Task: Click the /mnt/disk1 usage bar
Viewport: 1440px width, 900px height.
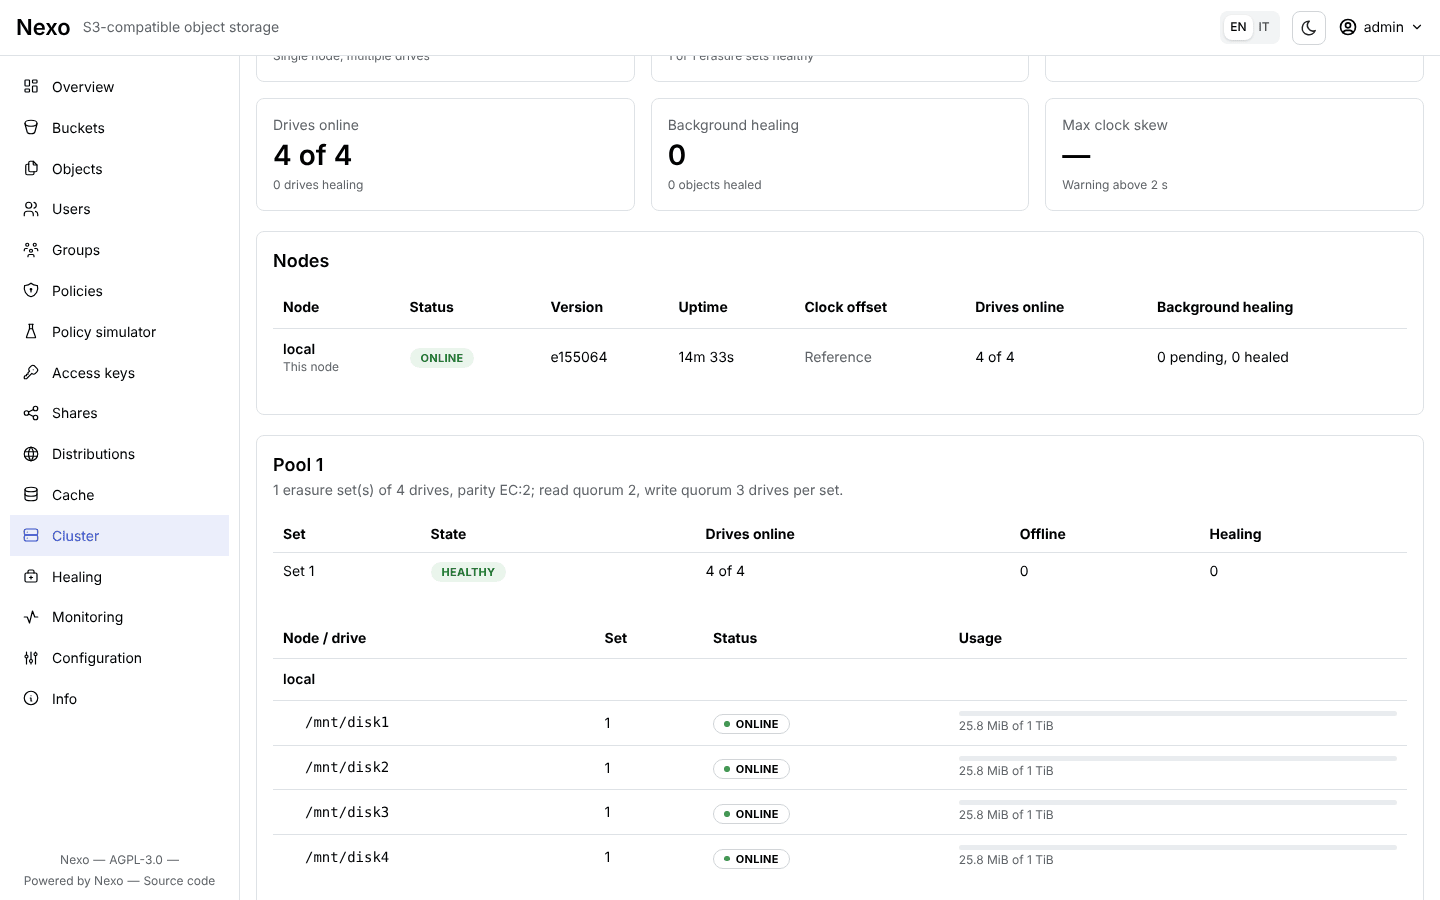Action: [x=1177, y=713]
